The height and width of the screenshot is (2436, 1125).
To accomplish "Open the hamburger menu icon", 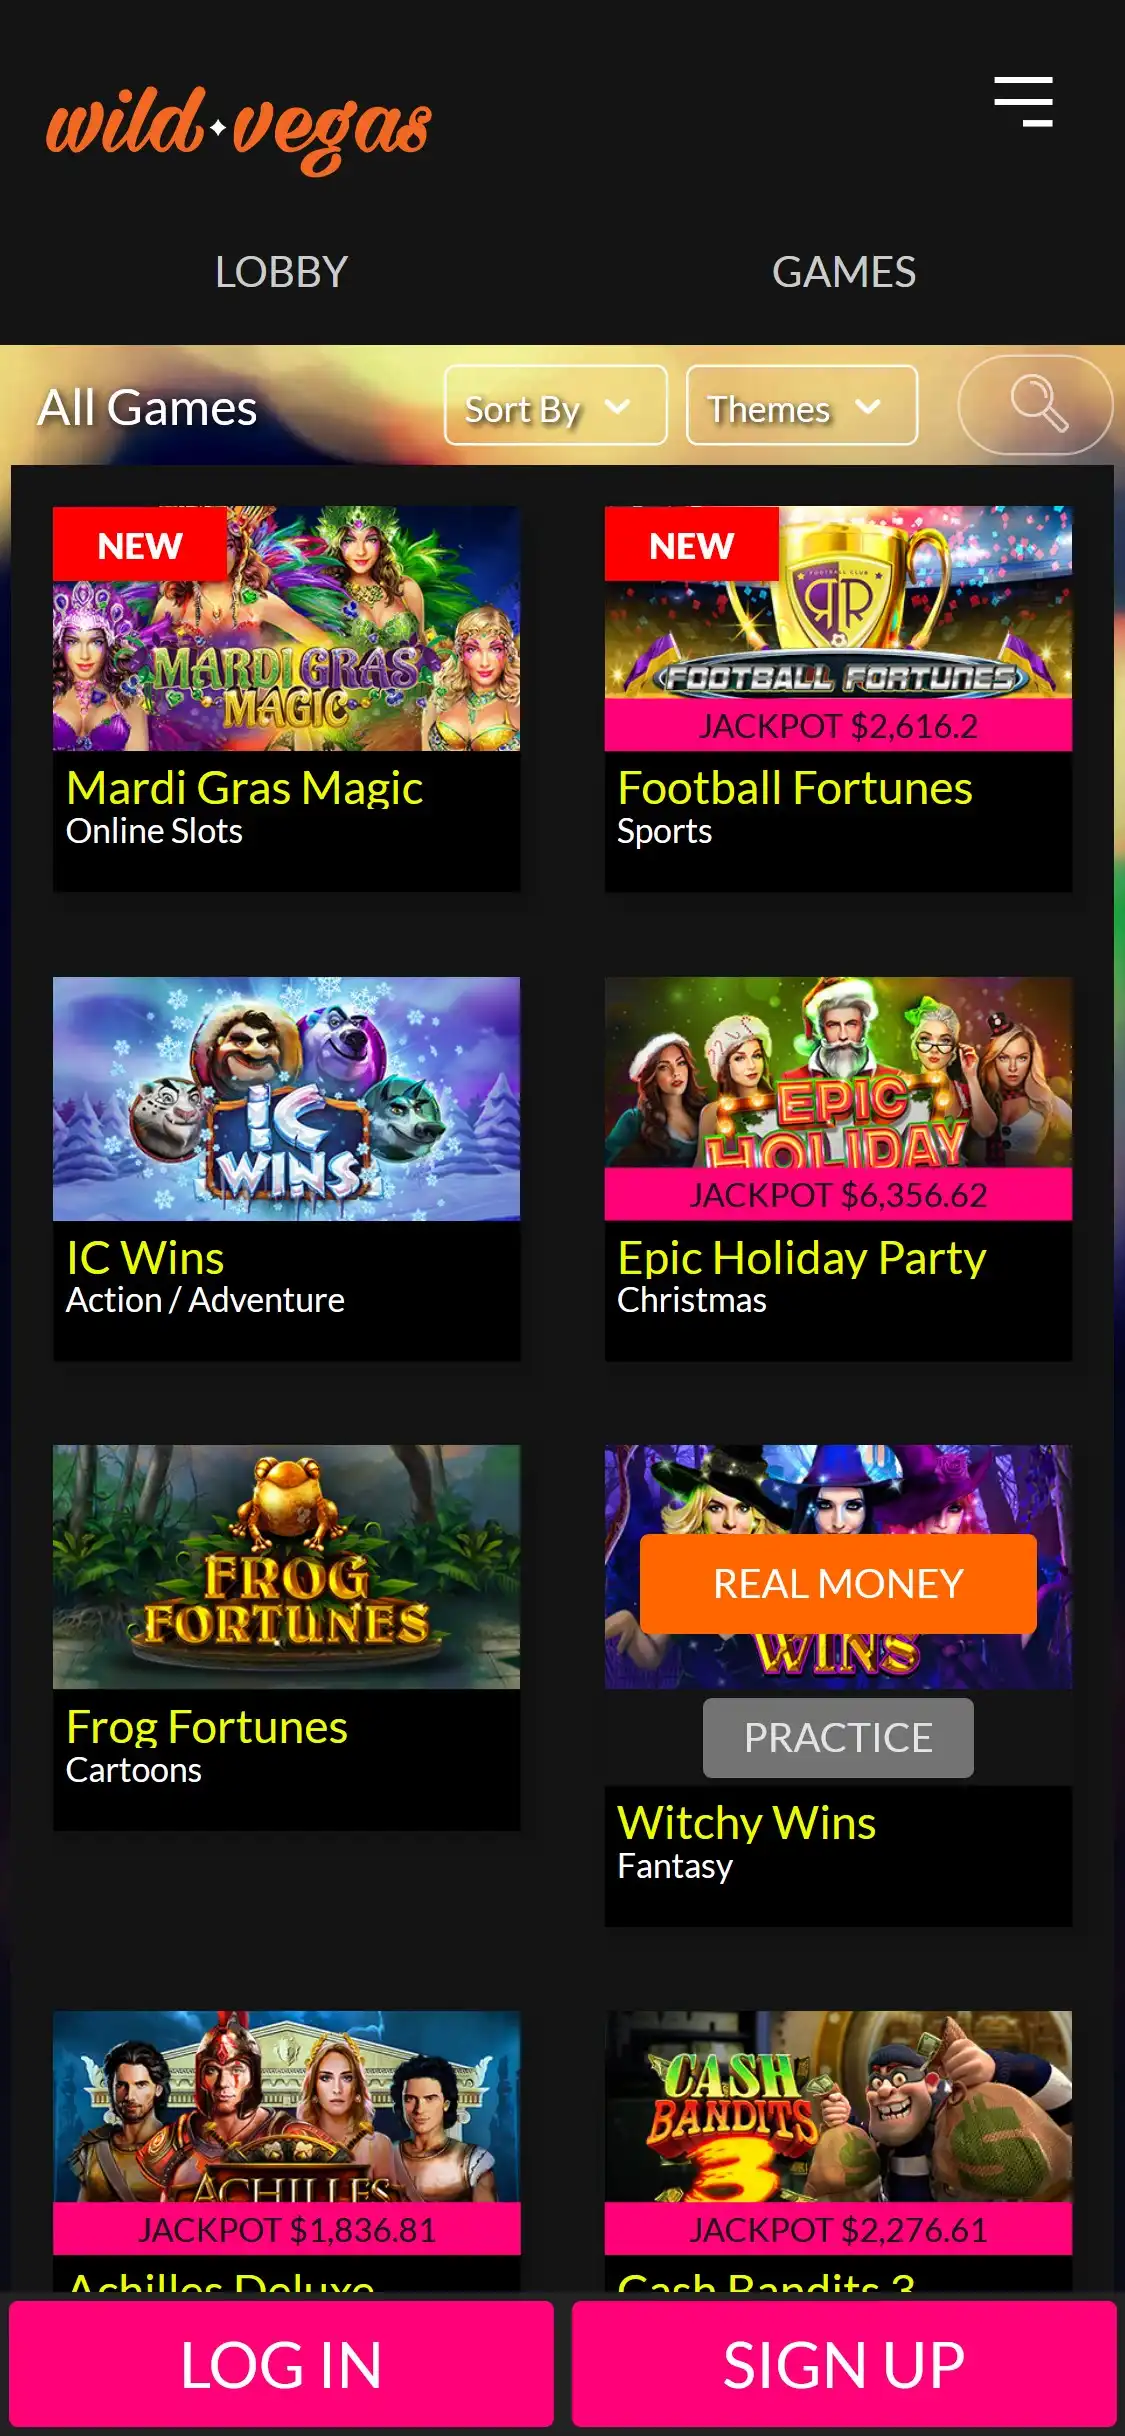I will (1023, 101).
